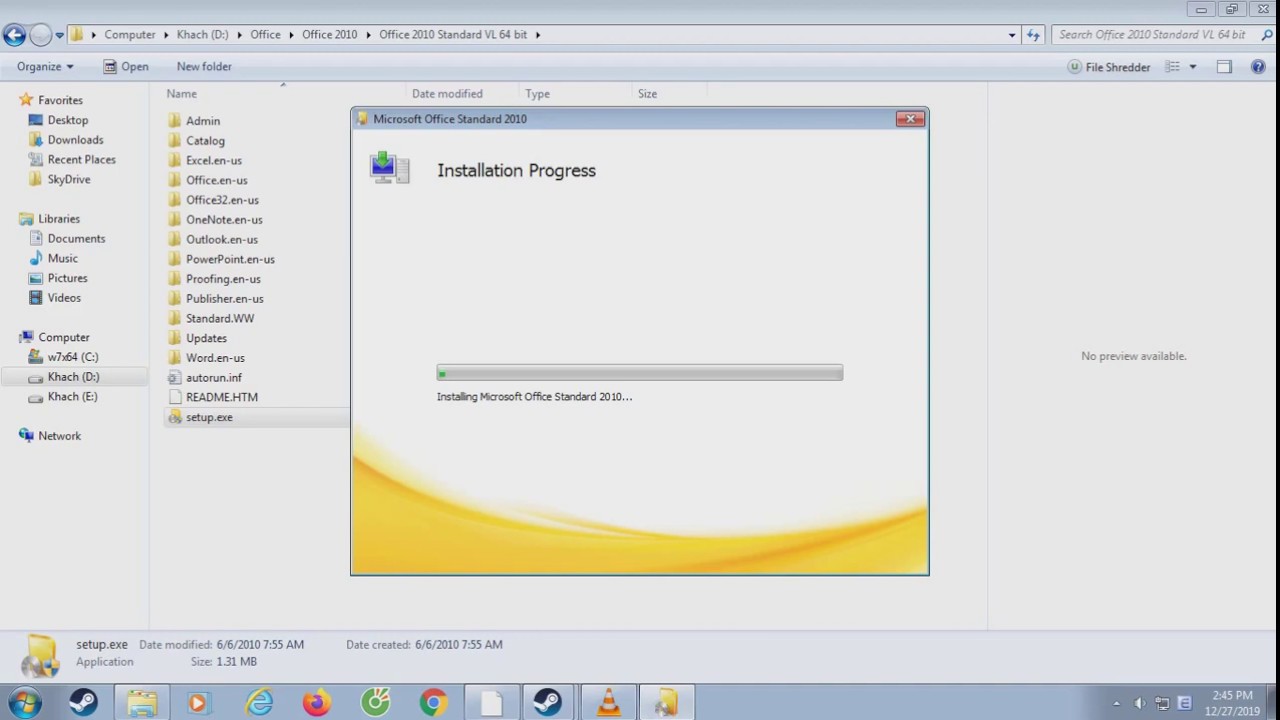The image size is (1280, 720).
Task: Open the Windows Start menu orb
Action: click(25, 703)
